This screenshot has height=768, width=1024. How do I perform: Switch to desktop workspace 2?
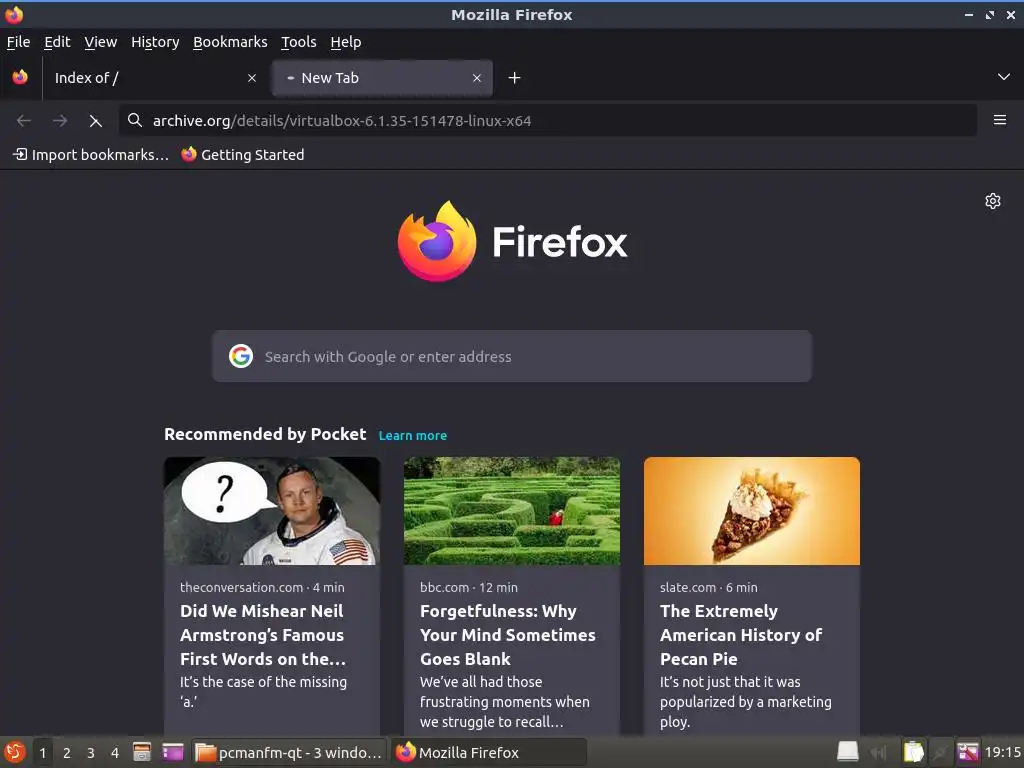tap(67, 752)
